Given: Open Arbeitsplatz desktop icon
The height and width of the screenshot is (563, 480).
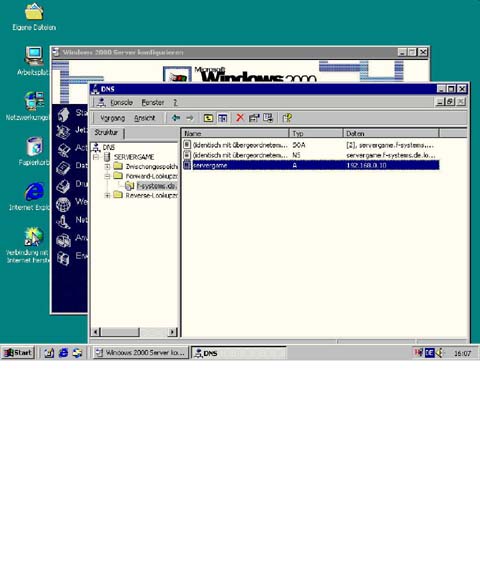Looking at the screenshot, I should point(33,61).
